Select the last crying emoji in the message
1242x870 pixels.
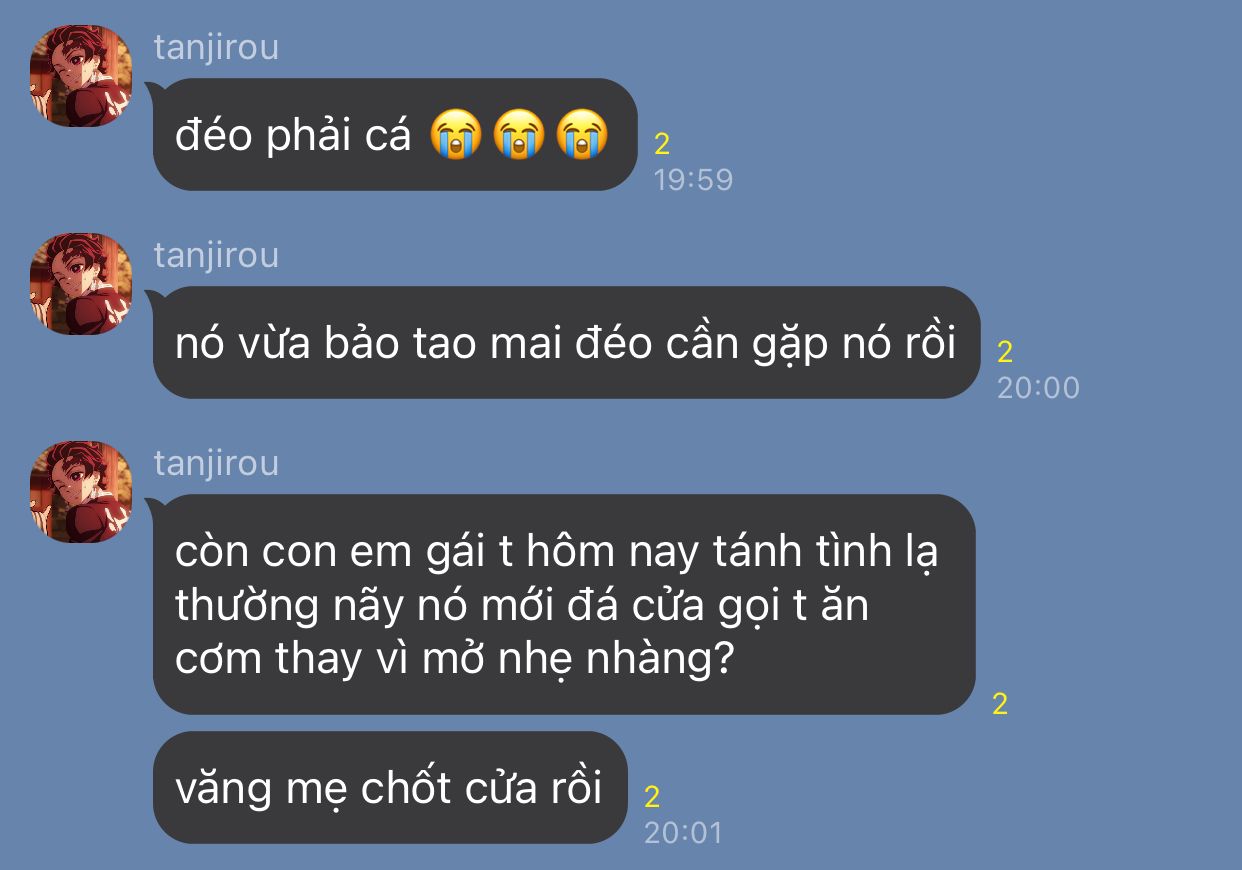coord(582,136)
